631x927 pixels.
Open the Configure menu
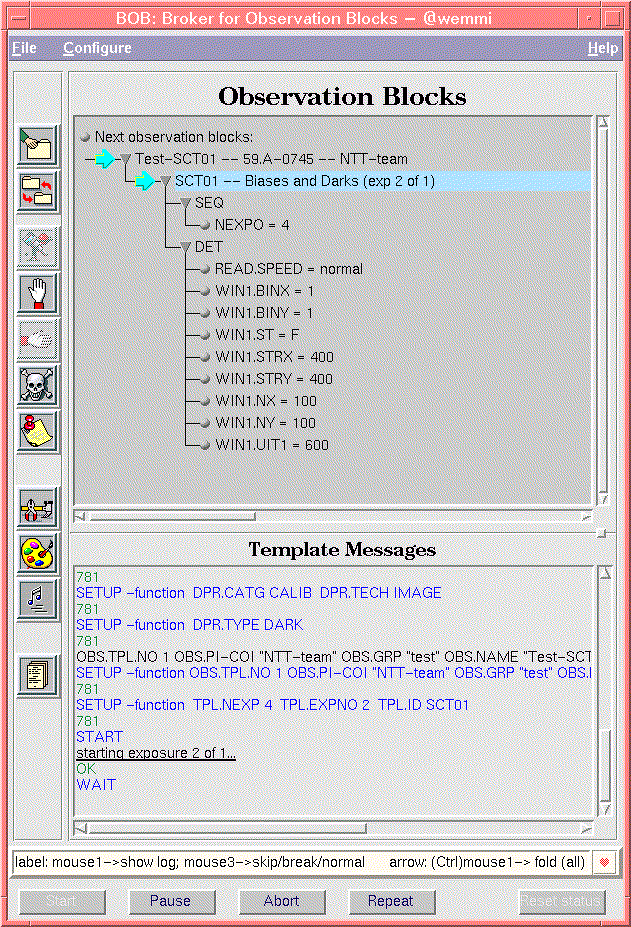97,48
